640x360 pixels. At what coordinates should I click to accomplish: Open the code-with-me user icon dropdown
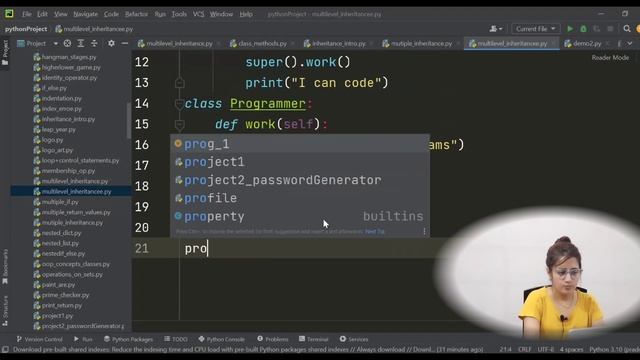point(496,29)
